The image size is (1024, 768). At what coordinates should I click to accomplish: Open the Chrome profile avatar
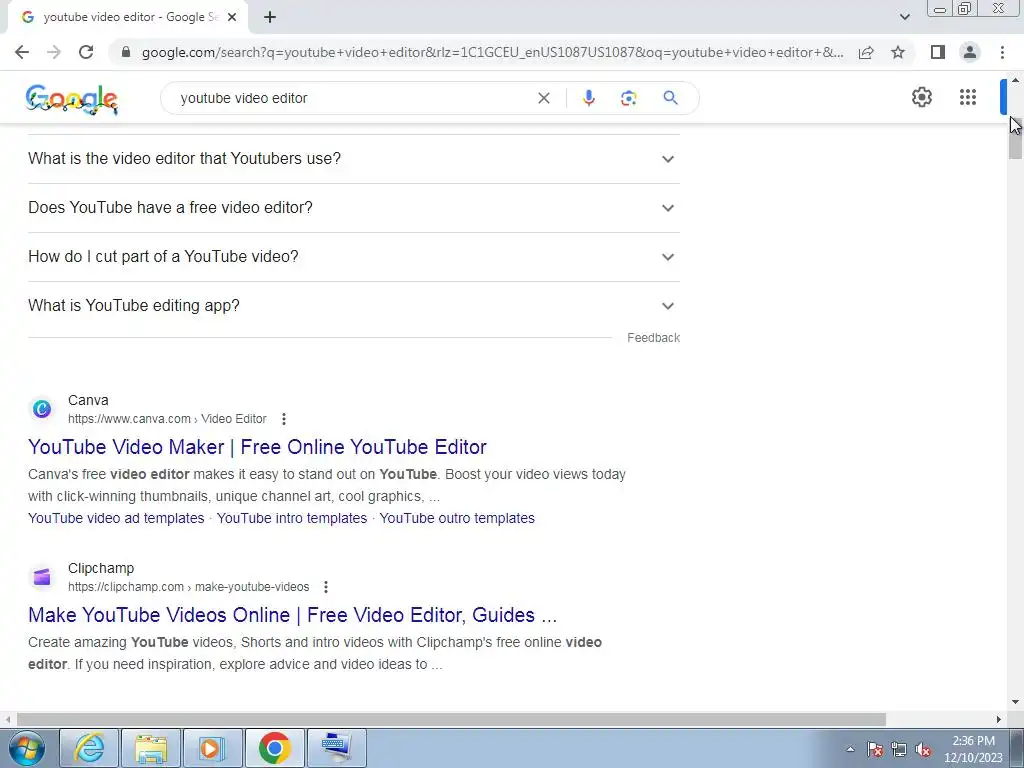tap(970, 52)
